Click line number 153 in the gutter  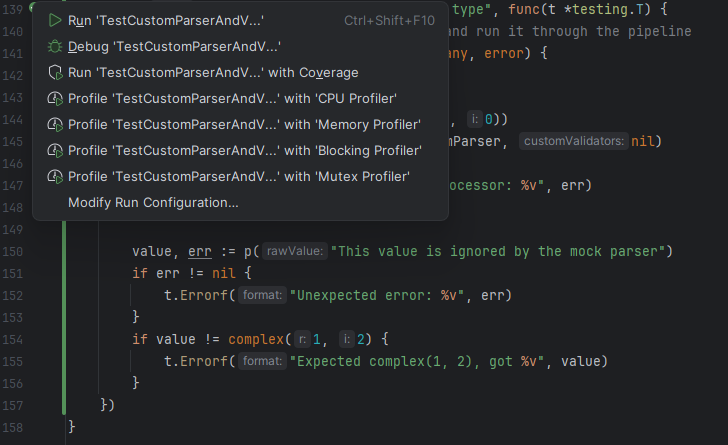(16, 317)
